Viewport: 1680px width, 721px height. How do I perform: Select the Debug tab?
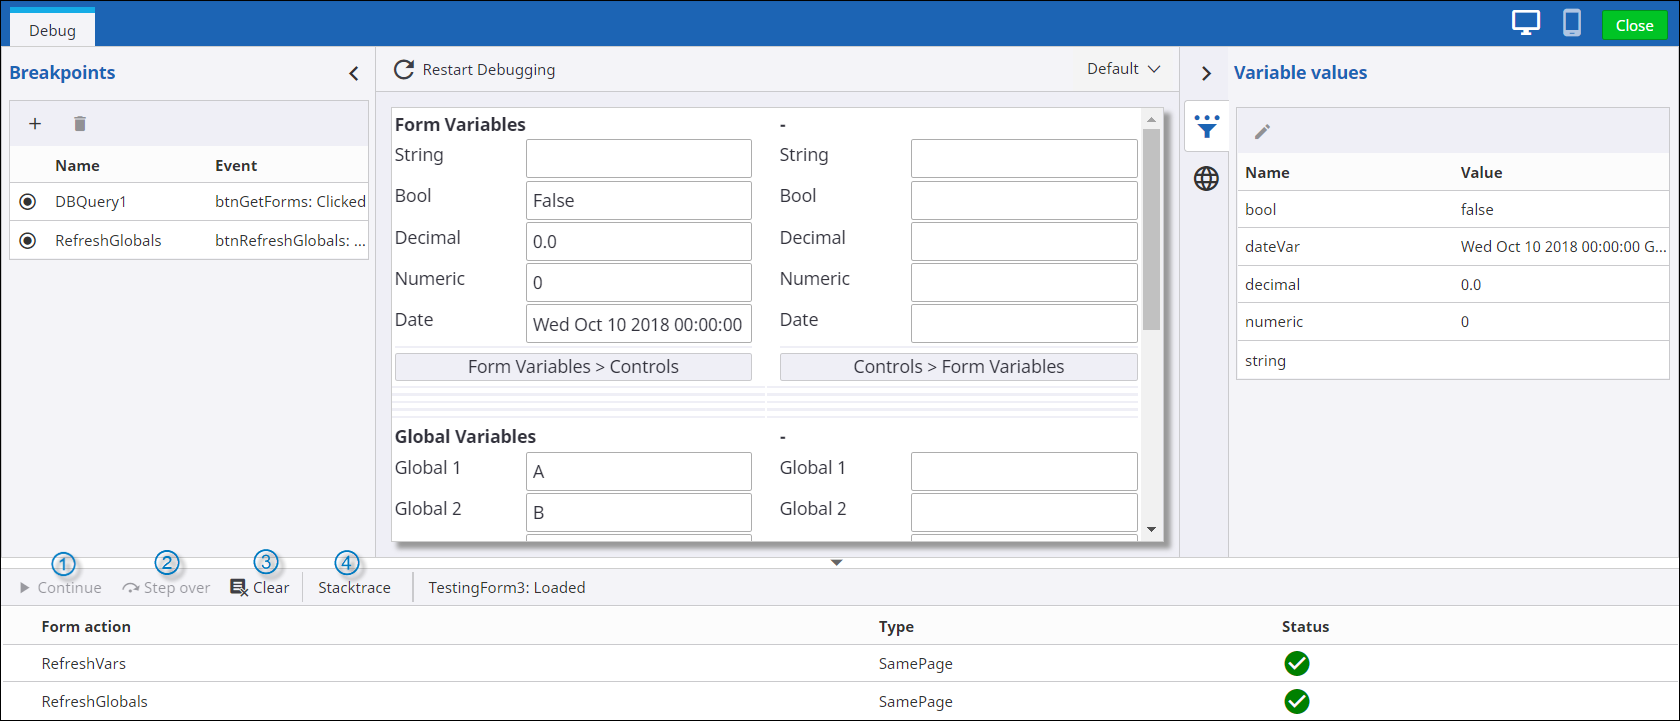coord(52,30)
